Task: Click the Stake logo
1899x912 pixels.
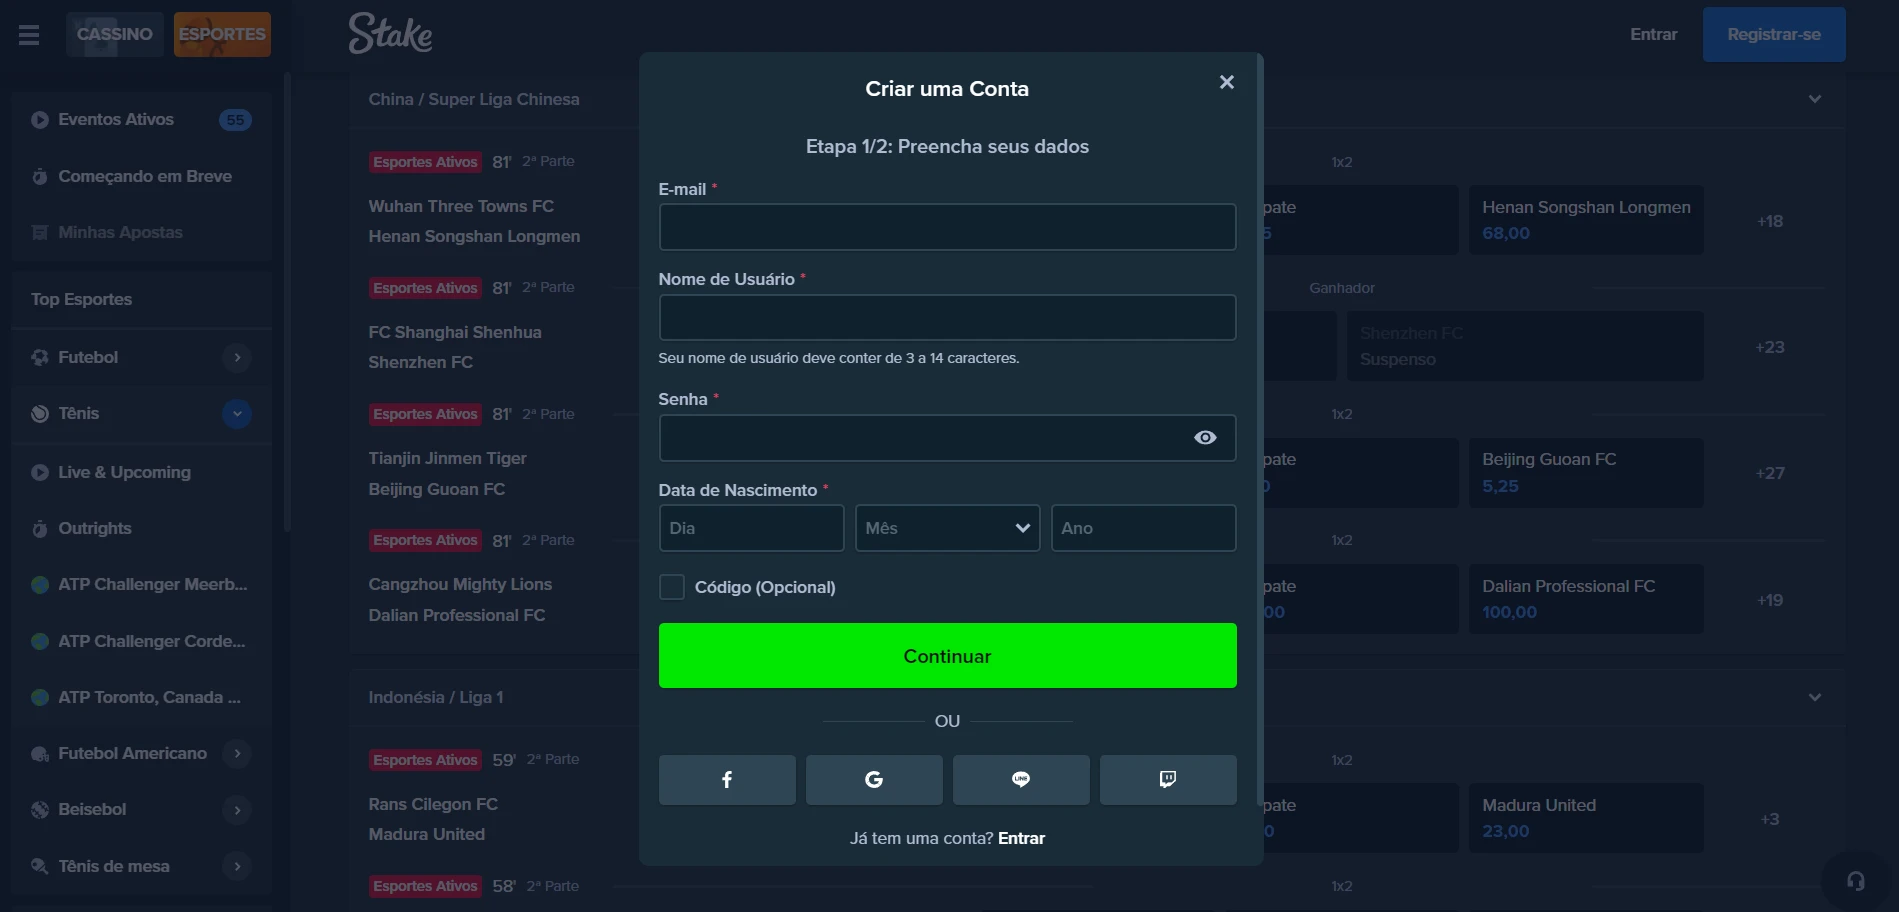Action: (x=390, y=33)
